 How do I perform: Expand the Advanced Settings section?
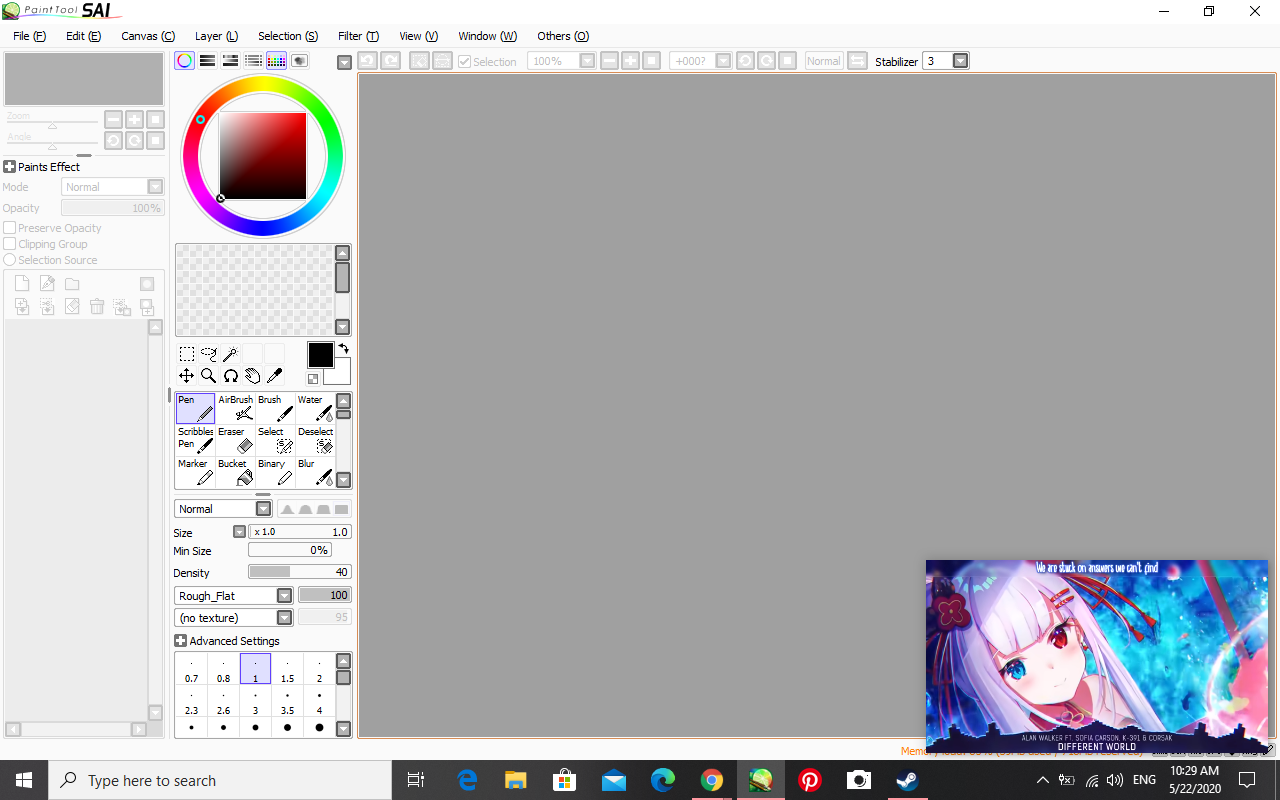181,641
